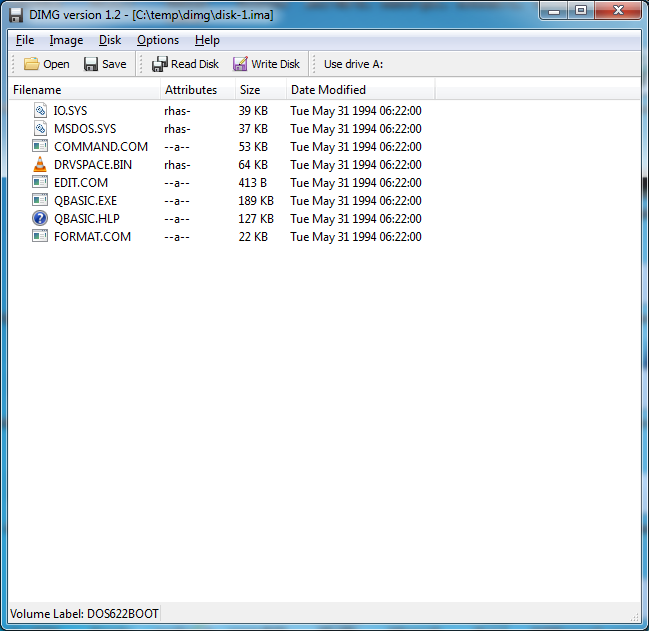Select the COMMAND.COM filename
Image resolution: width=649 pixels, height=631 pixels.
101,146
